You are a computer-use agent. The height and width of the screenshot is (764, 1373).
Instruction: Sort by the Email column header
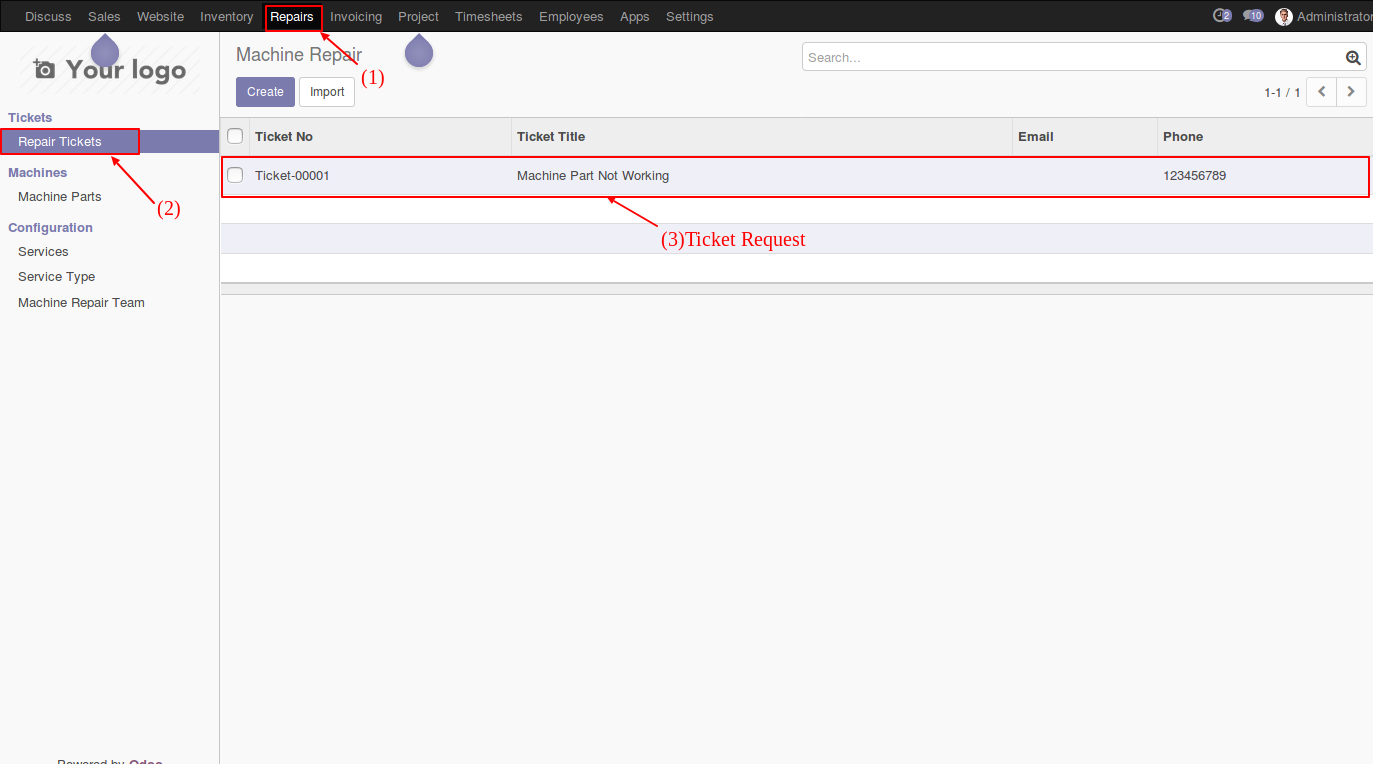[1085, 136]
